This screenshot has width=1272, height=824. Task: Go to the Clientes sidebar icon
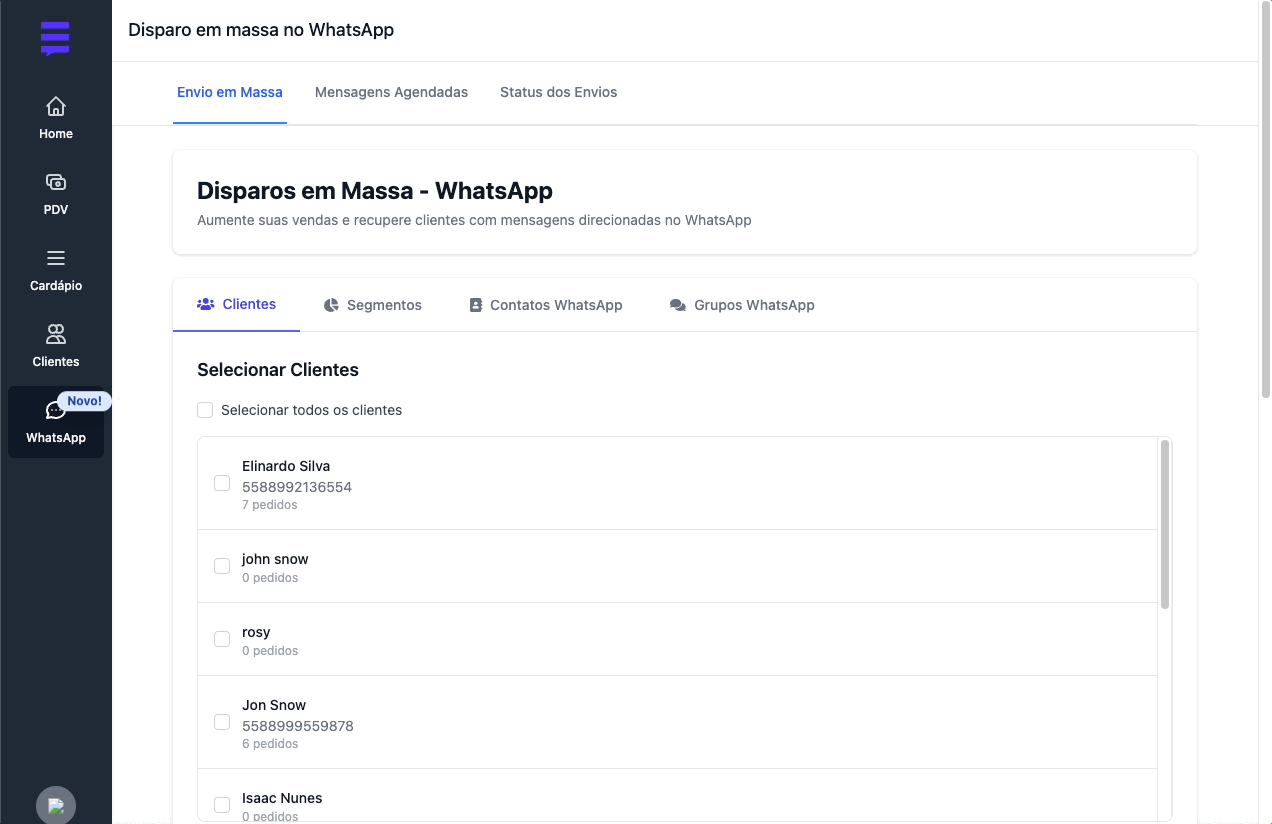tap(56, 334)
